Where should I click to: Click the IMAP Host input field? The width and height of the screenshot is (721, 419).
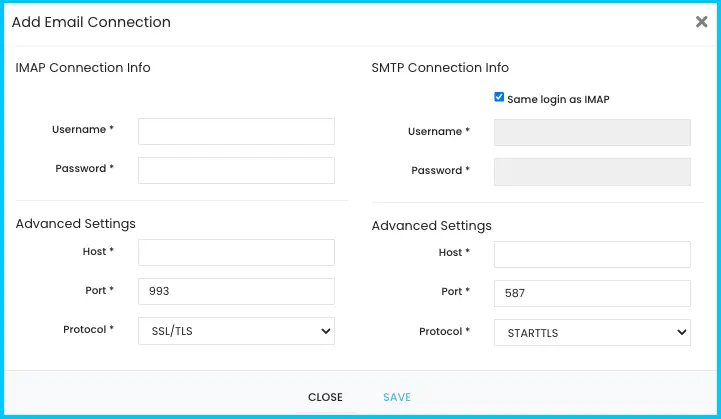pos(236,252)
